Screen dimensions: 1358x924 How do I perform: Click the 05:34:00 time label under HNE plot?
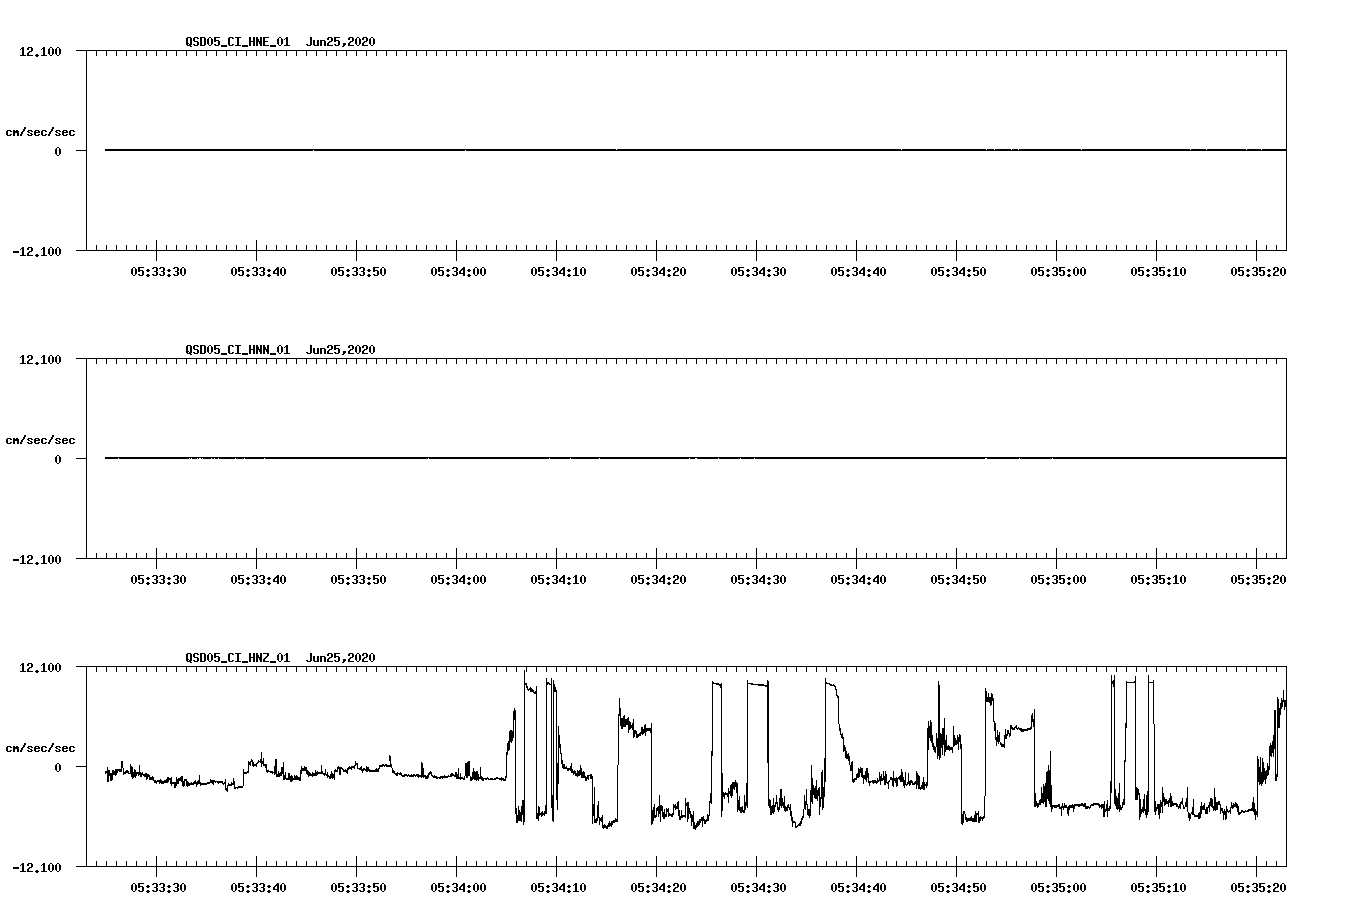point(458,272)
